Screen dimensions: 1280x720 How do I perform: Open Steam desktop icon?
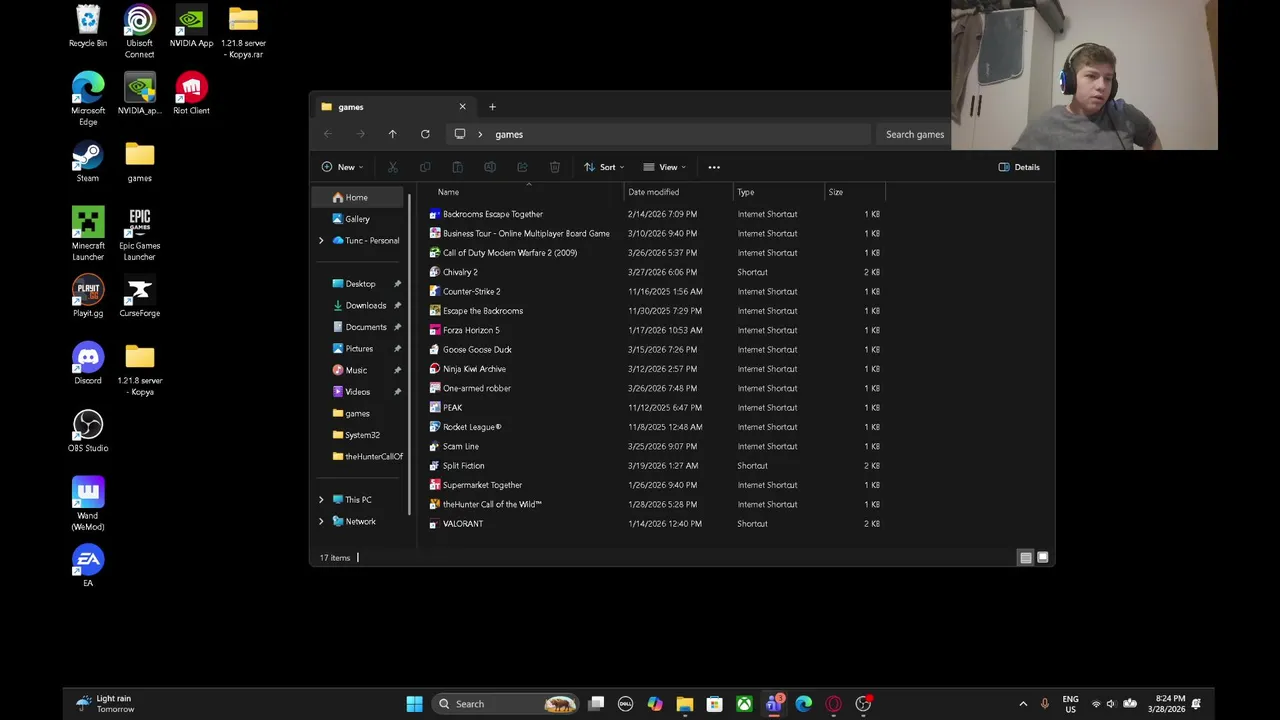point(88,162)
